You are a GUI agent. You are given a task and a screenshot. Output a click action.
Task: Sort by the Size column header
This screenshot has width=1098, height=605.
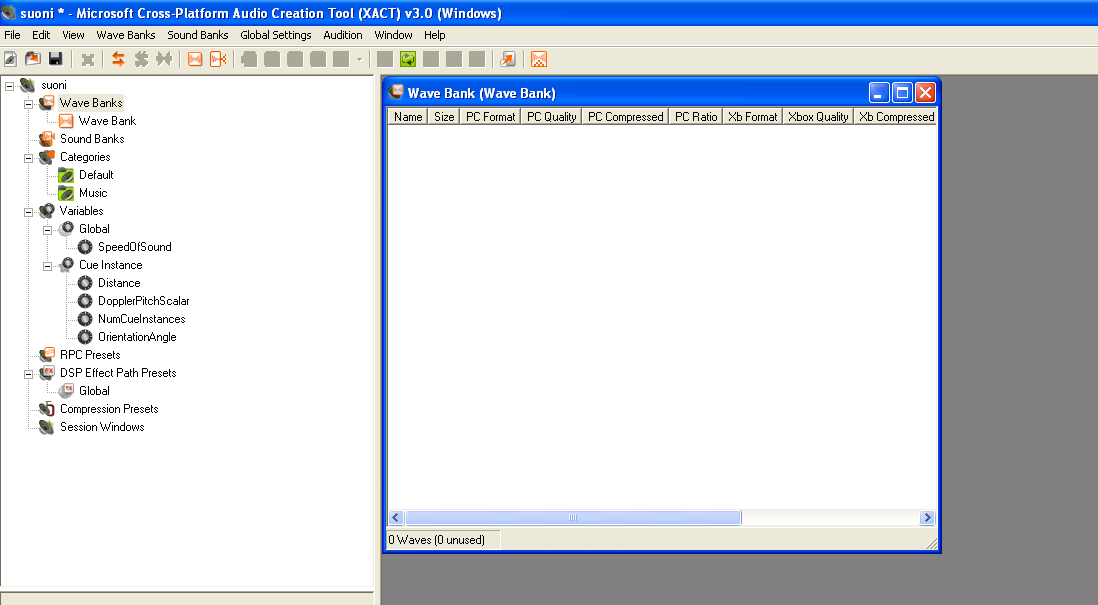(x=444, y=117)
